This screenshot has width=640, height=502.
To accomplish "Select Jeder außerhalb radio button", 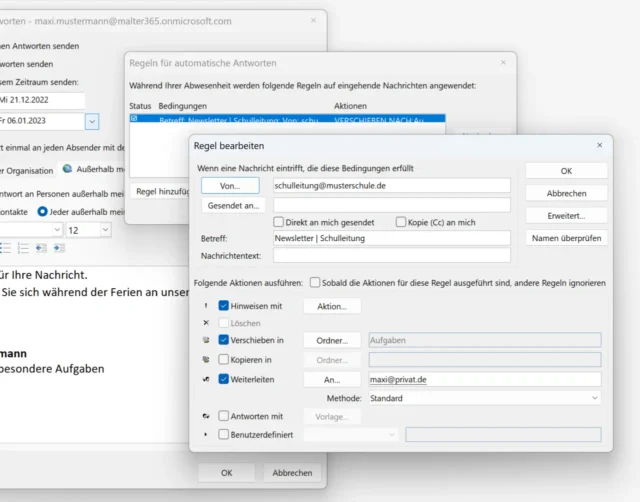I will pyautogui.click(x=42, y=211).
